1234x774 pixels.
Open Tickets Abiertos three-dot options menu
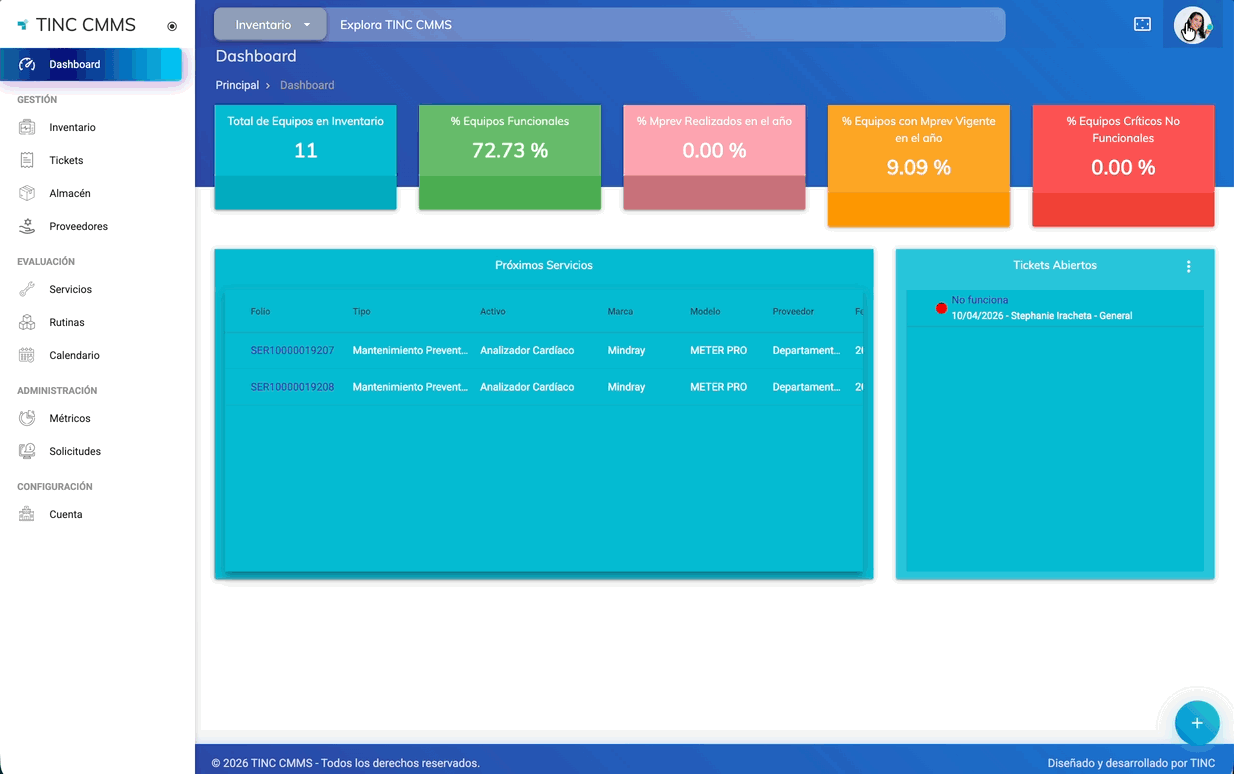(x=1188, y=267)
